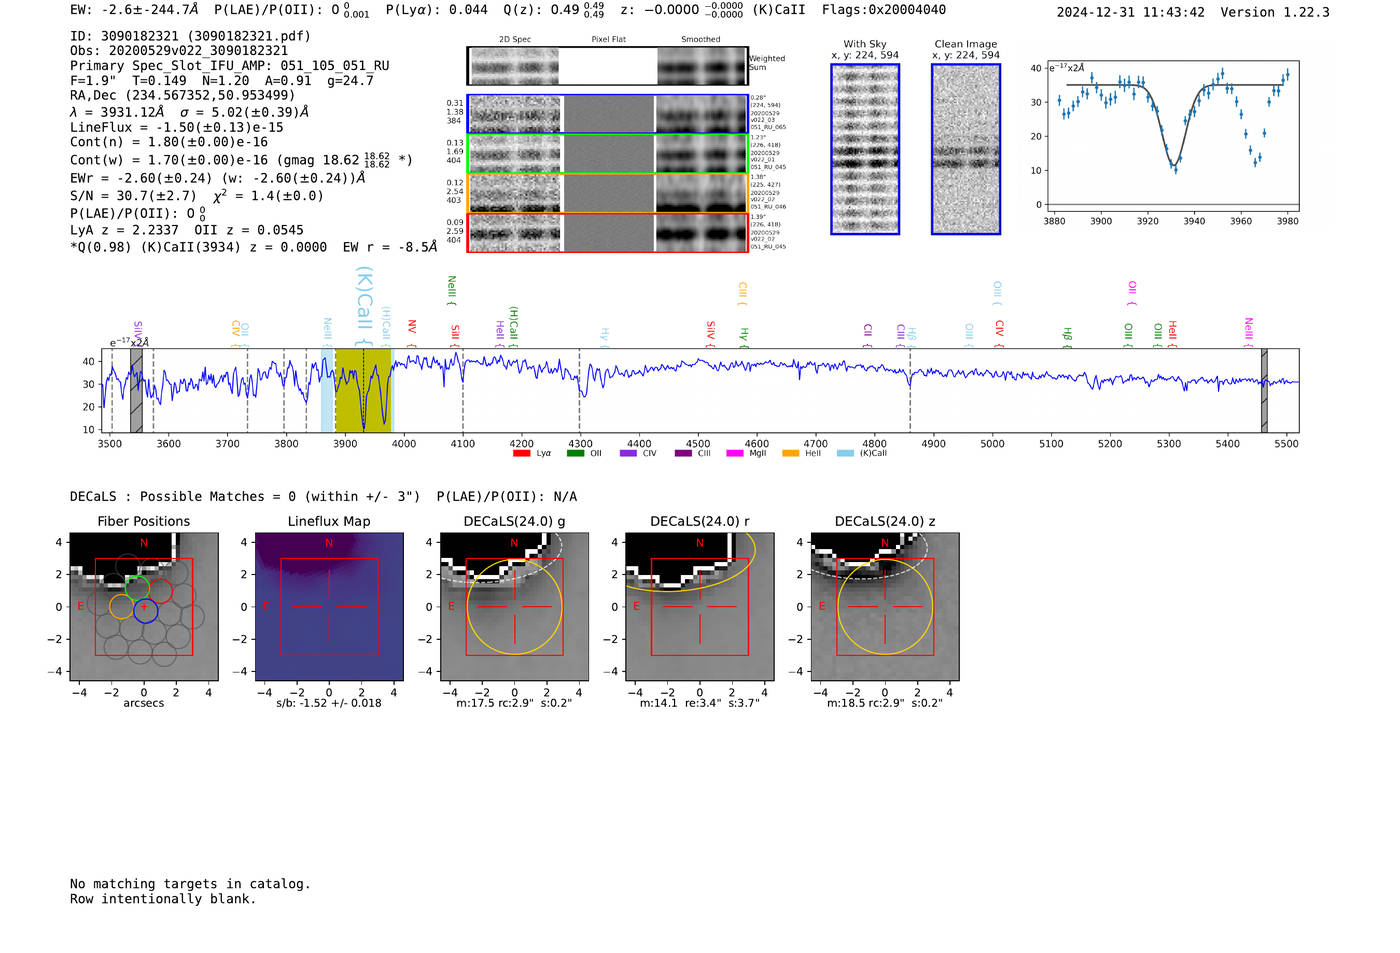Open the DECaLS(24.0) z image

coord(884,606)
